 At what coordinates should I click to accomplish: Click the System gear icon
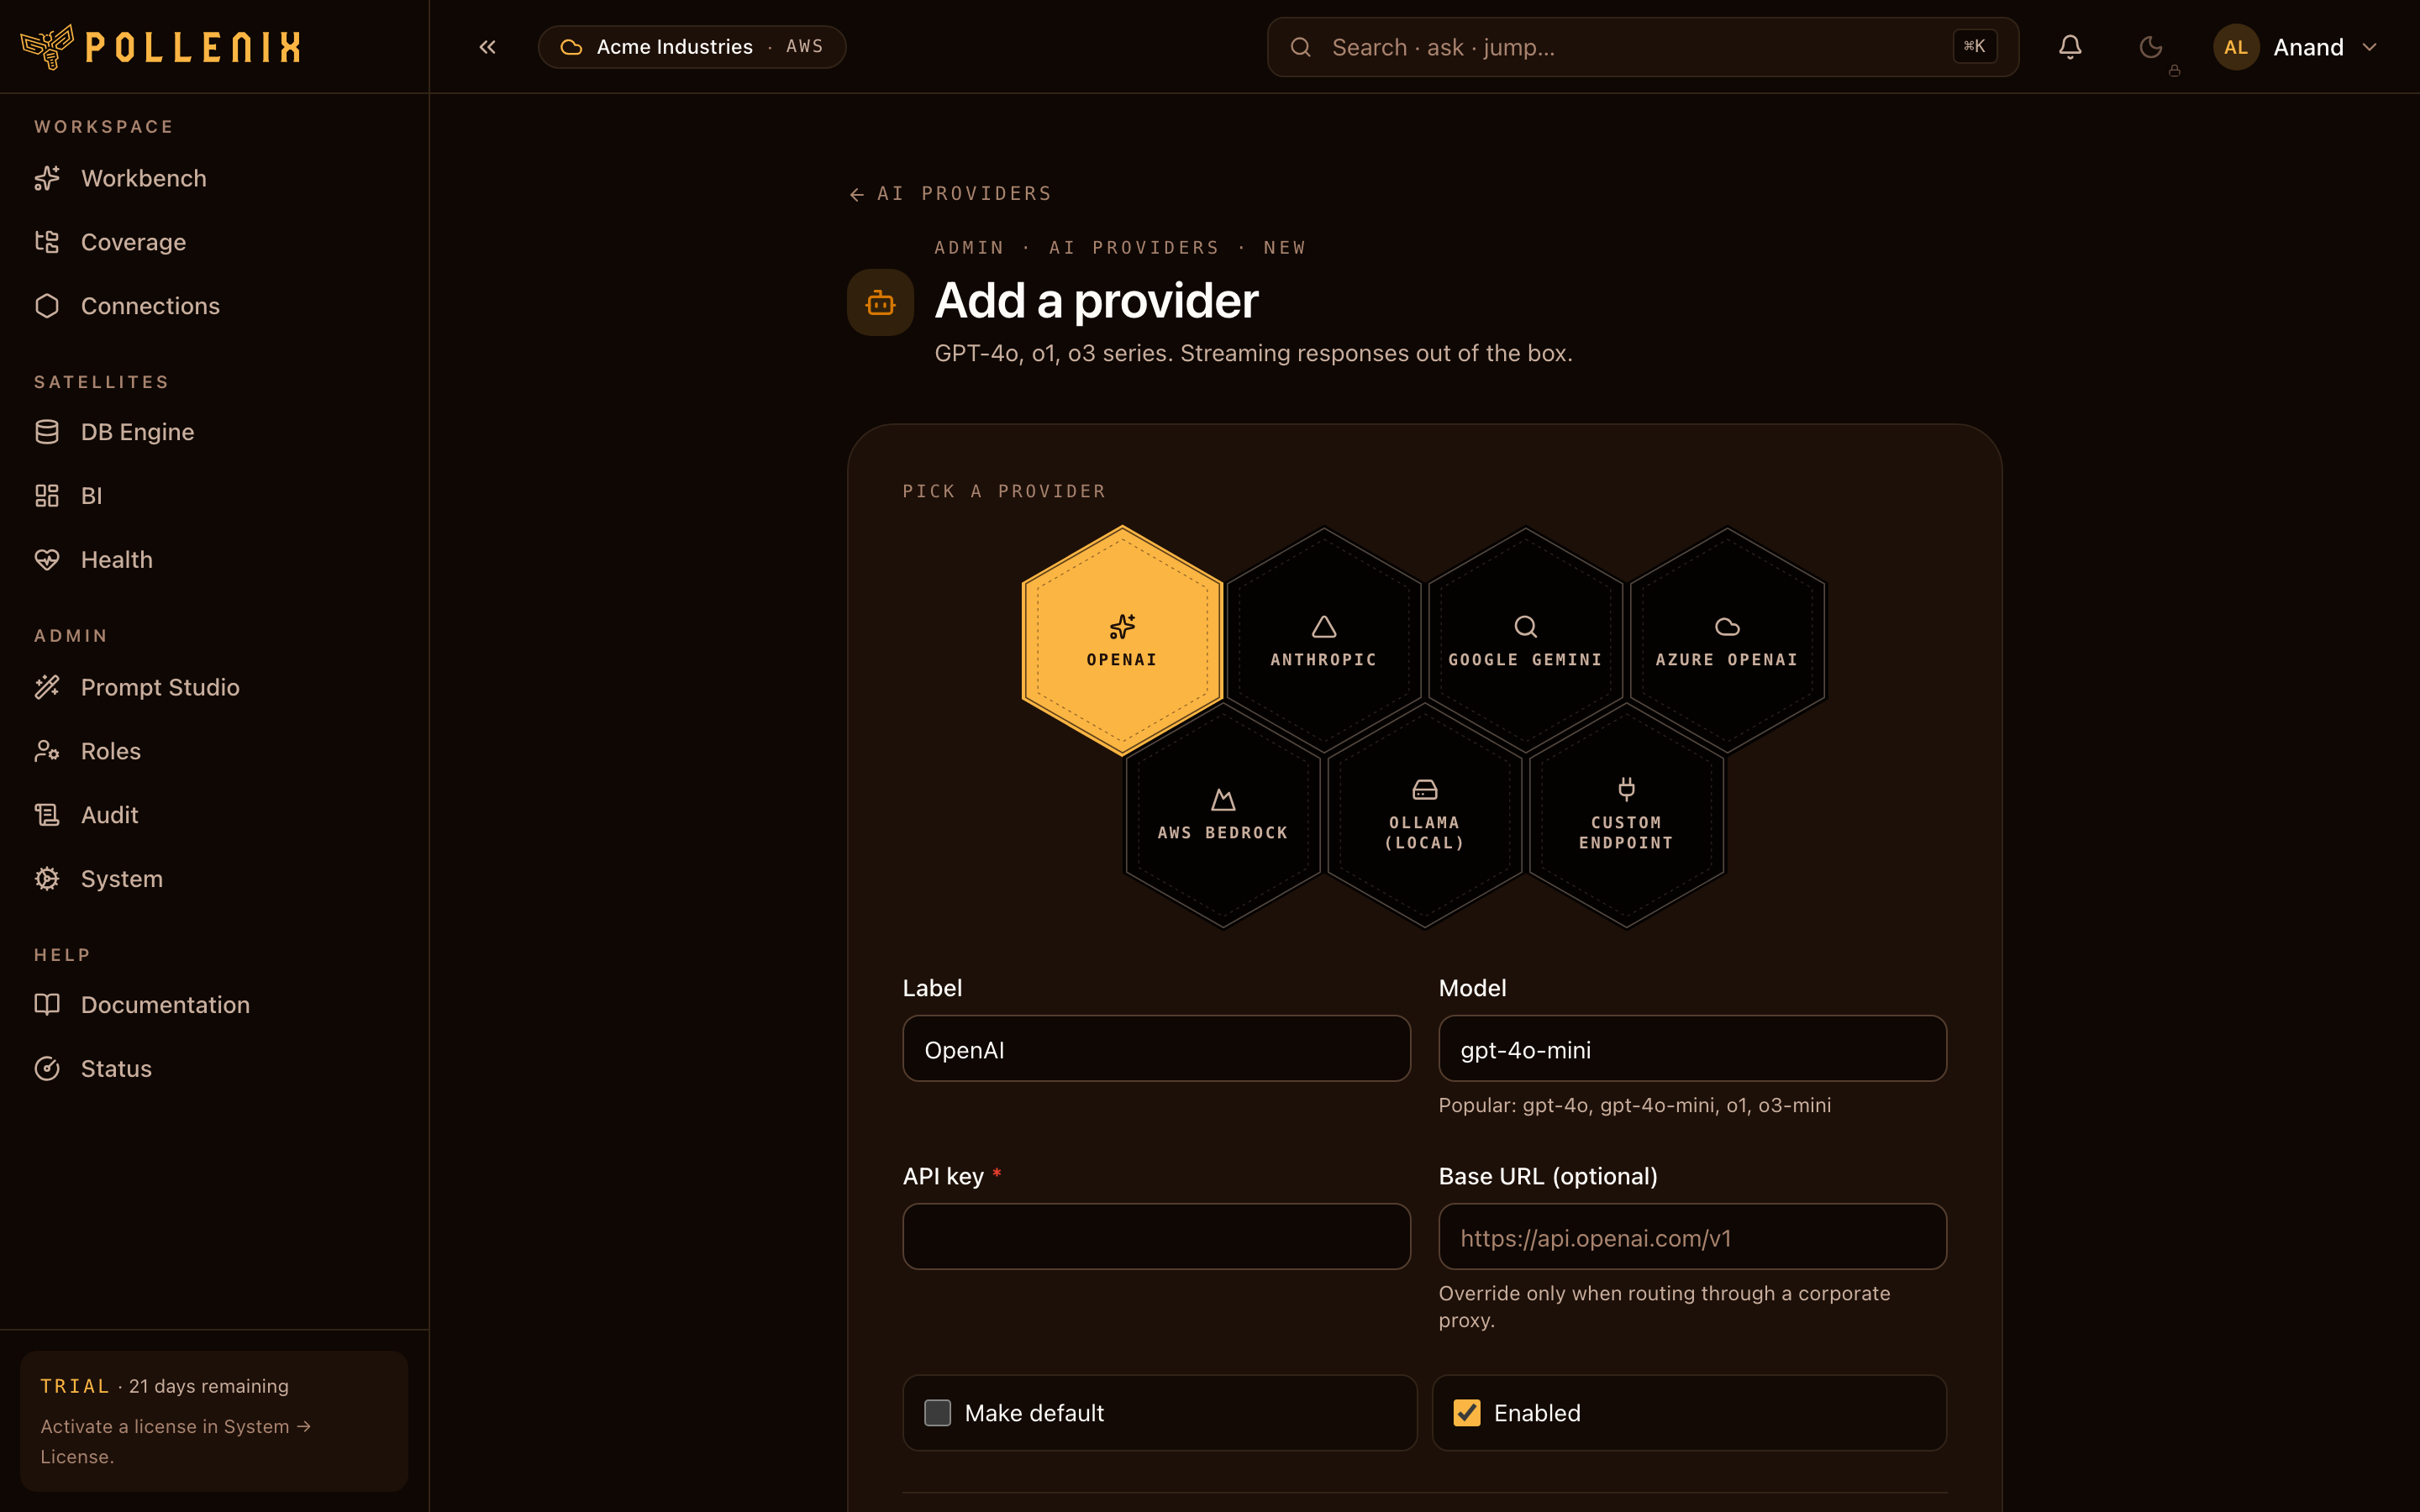coord(47,879)
